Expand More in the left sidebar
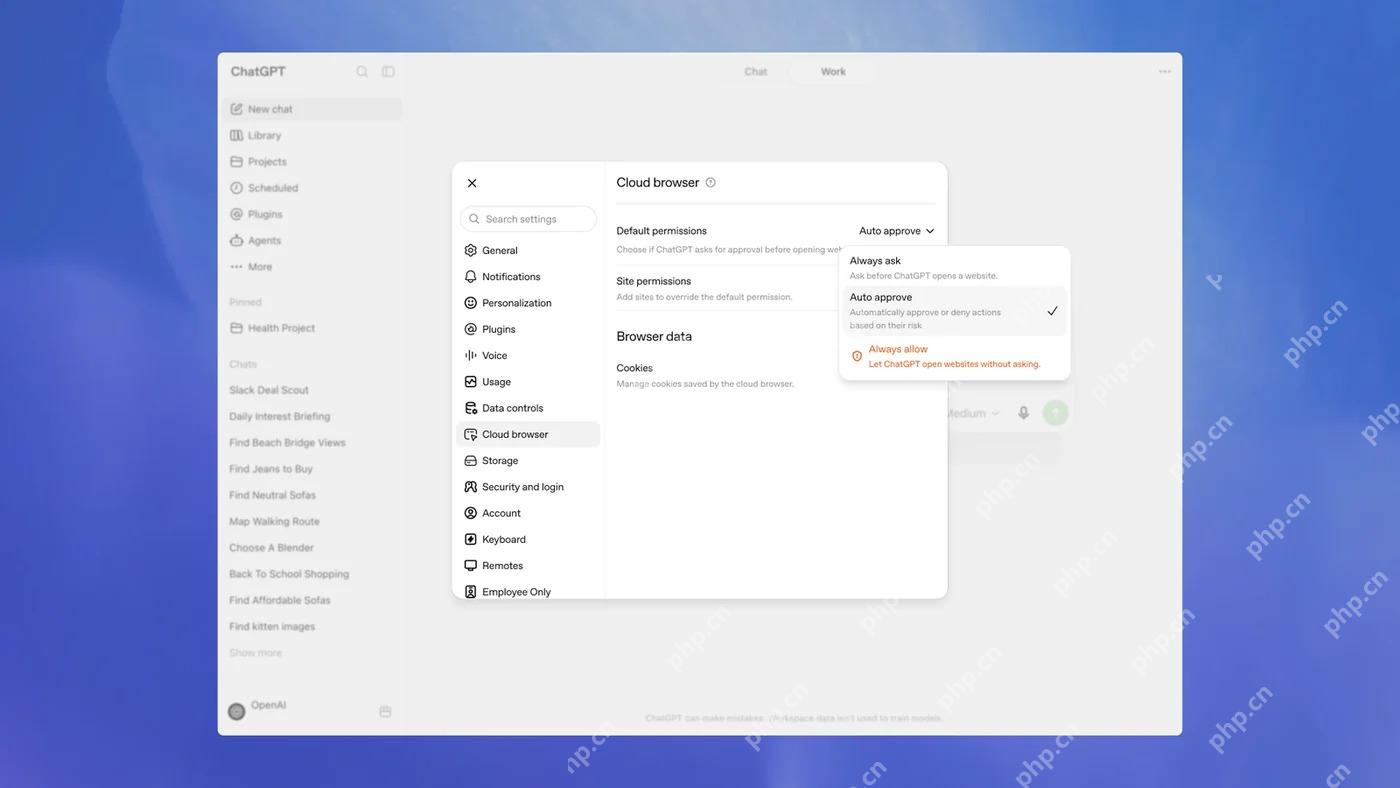This screenshot has height=788, width=1400. click(312, 267)
